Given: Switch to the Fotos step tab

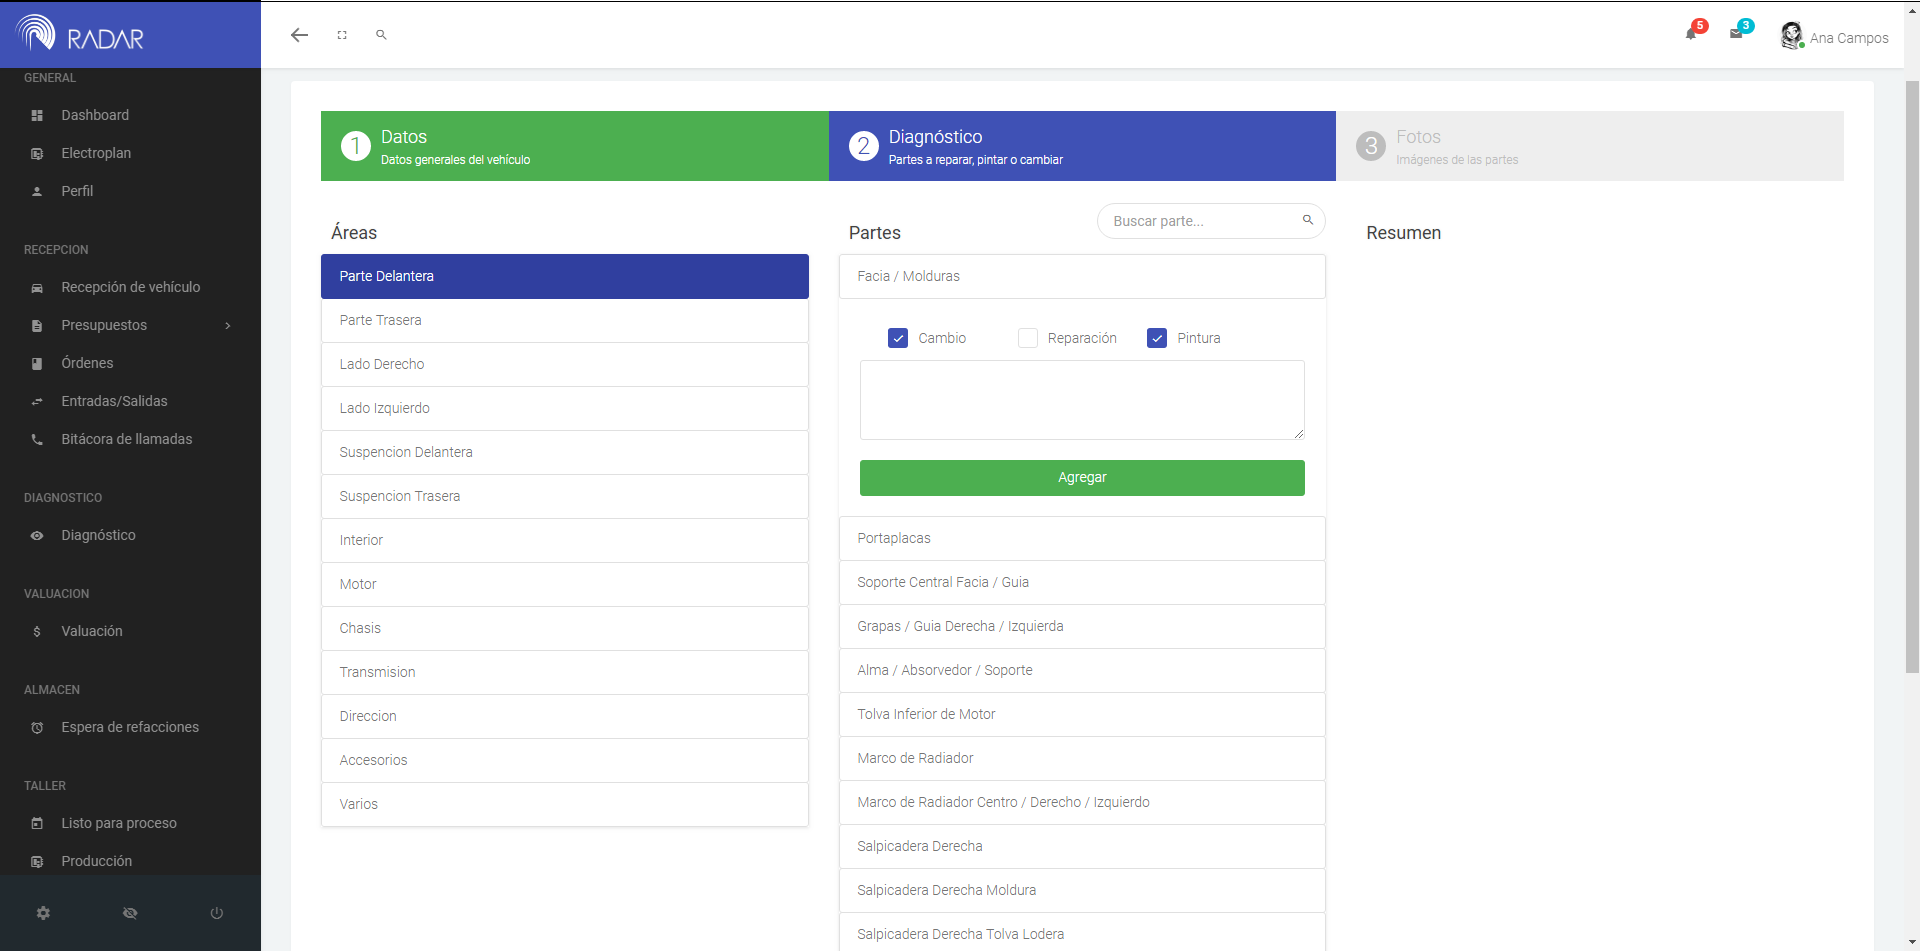Looking at the screenshot, I should coord(1589,146).
